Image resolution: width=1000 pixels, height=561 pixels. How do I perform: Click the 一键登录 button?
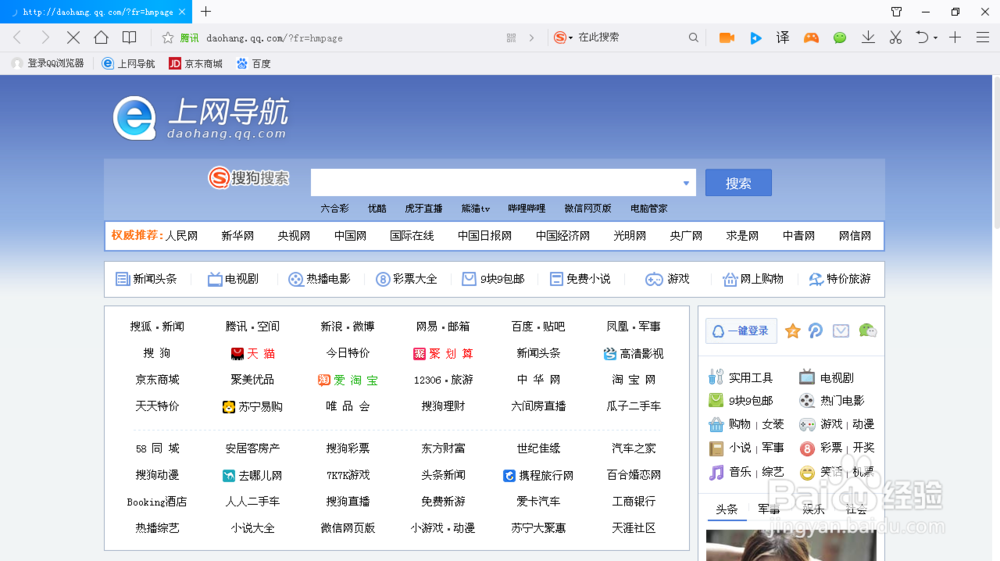pos(741,331)
